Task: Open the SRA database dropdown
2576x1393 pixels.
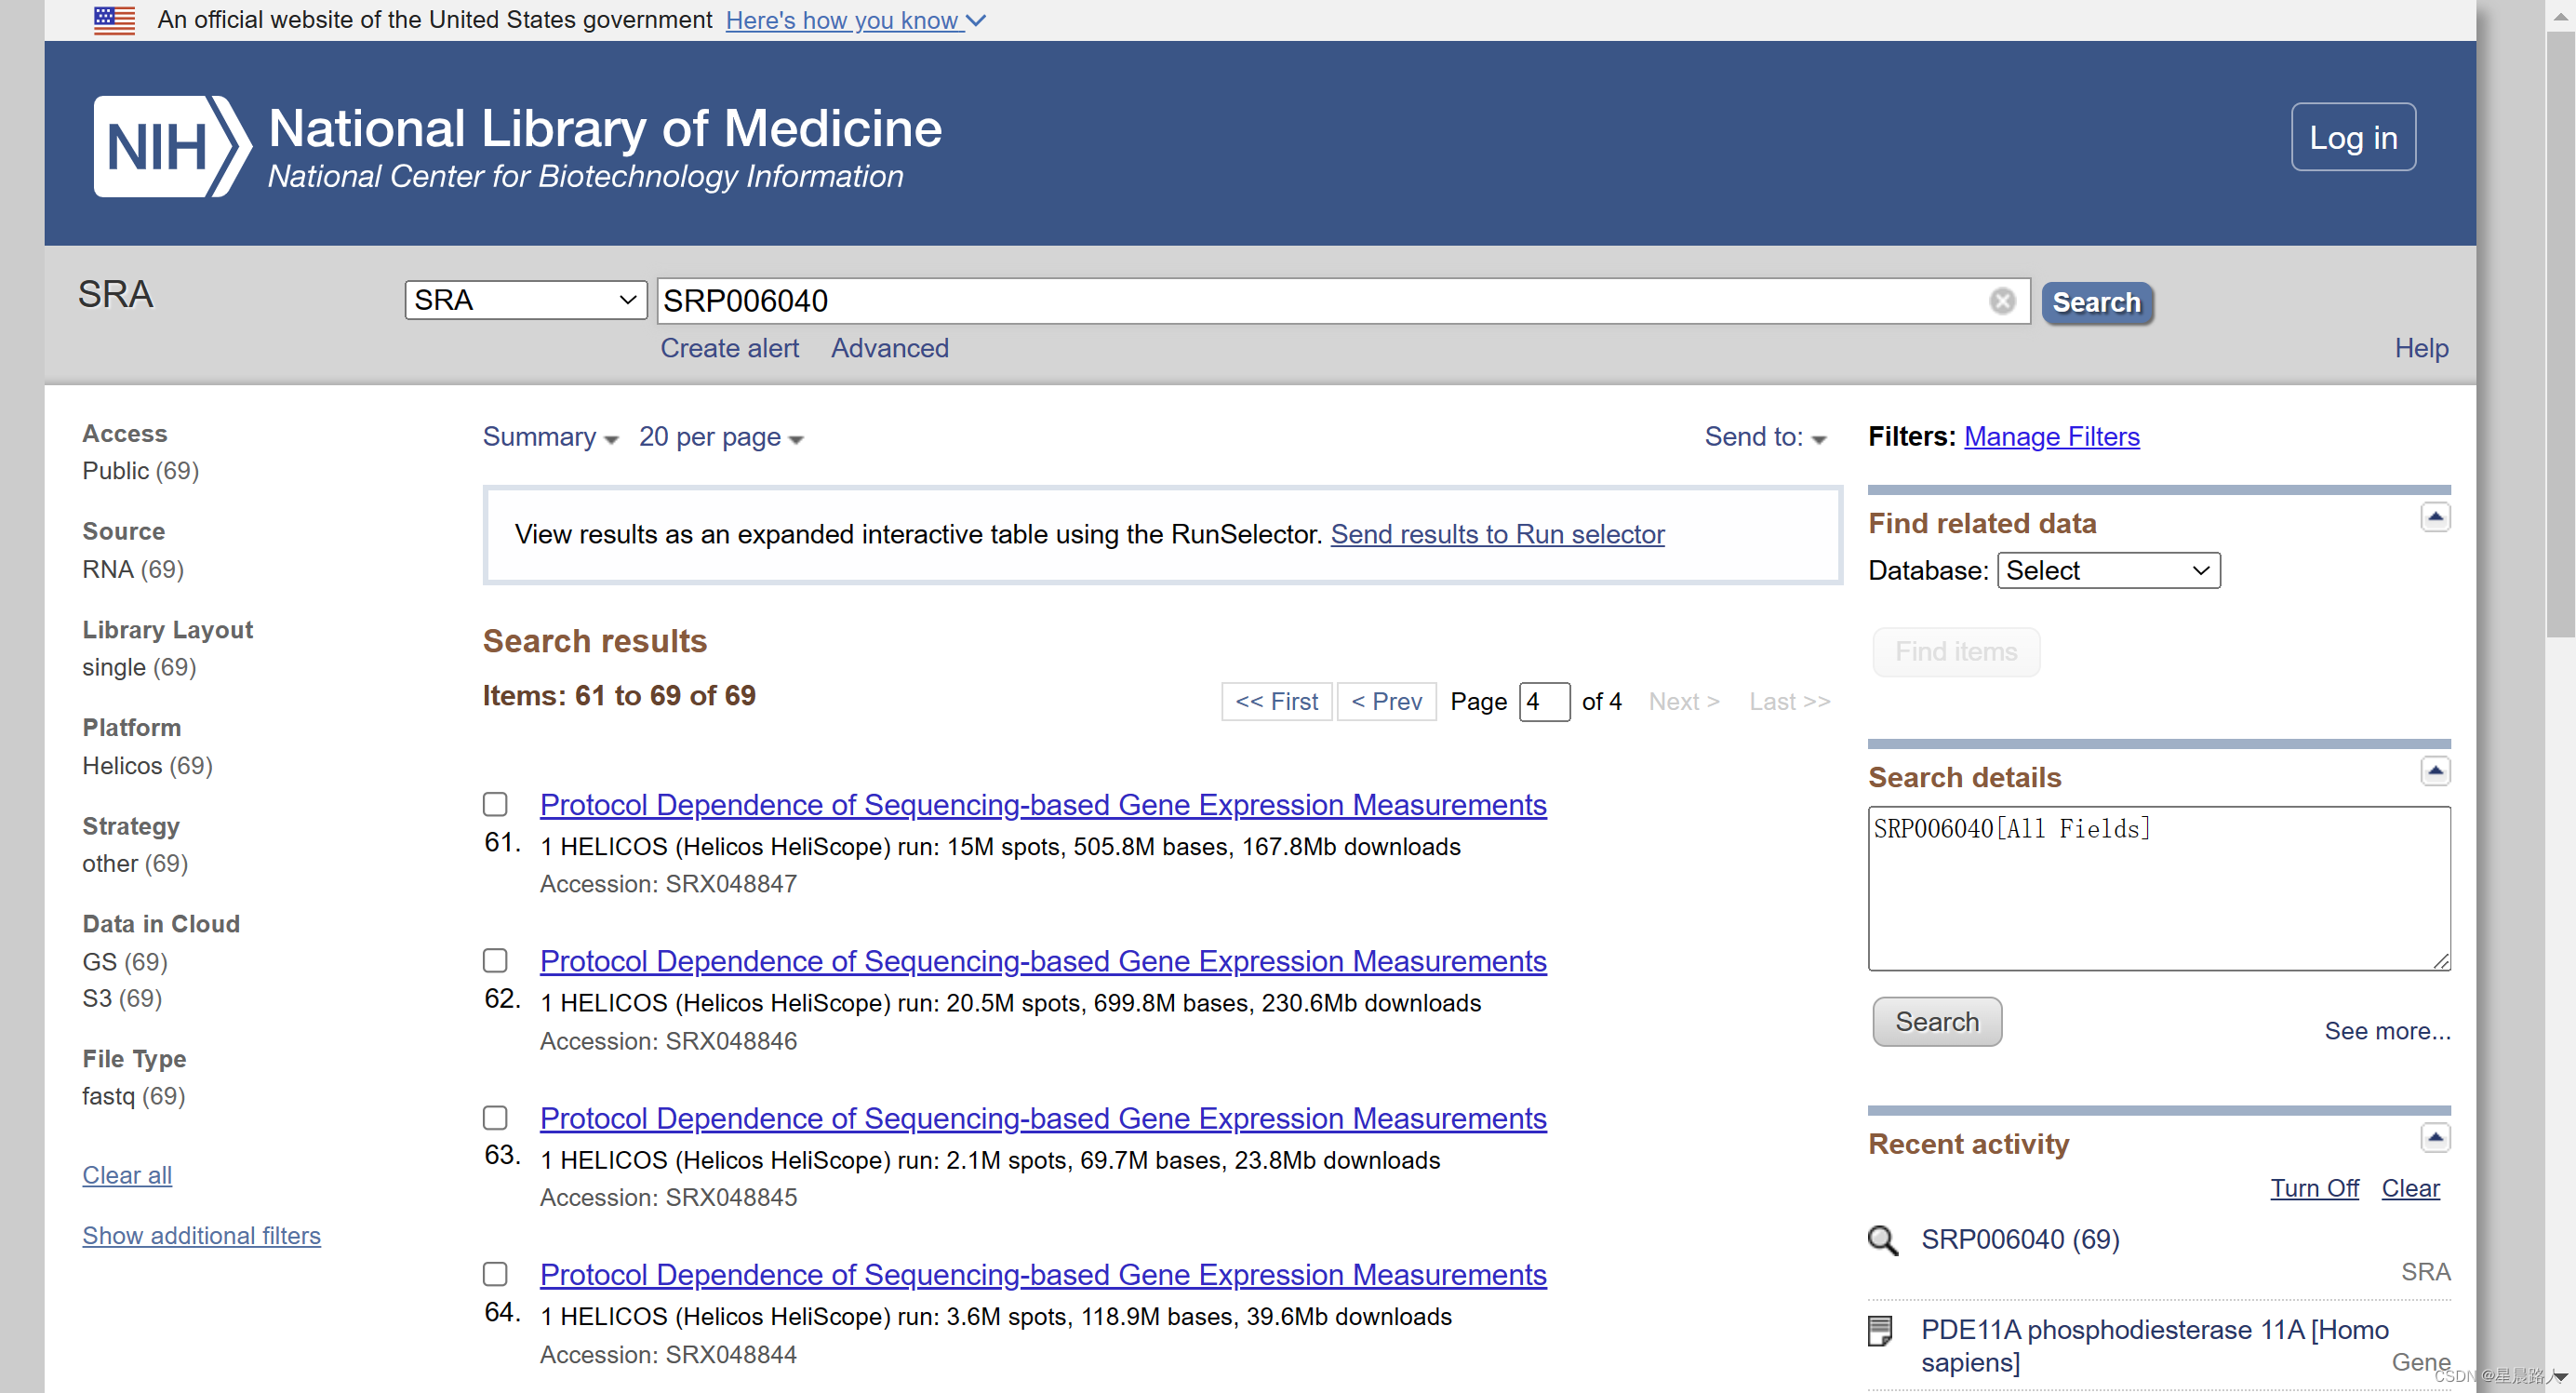Action: [525, 300]
